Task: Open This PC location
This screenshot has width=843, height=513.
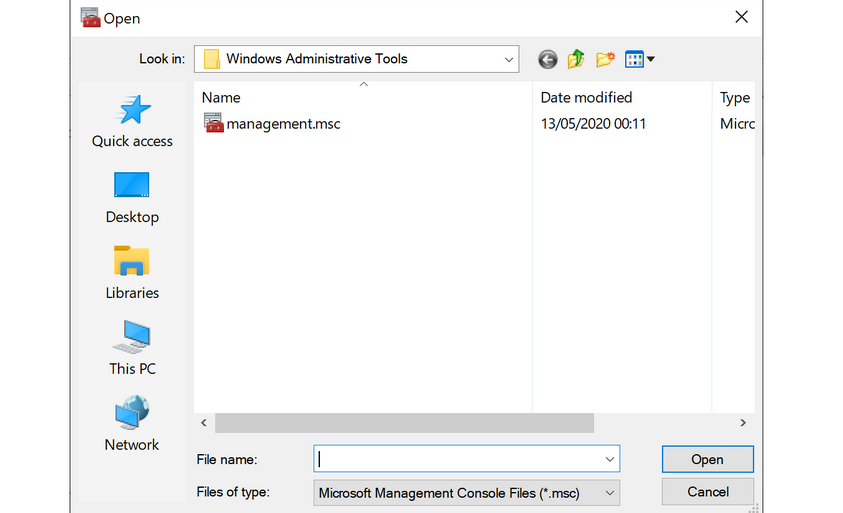Action: tap(132, 348)
